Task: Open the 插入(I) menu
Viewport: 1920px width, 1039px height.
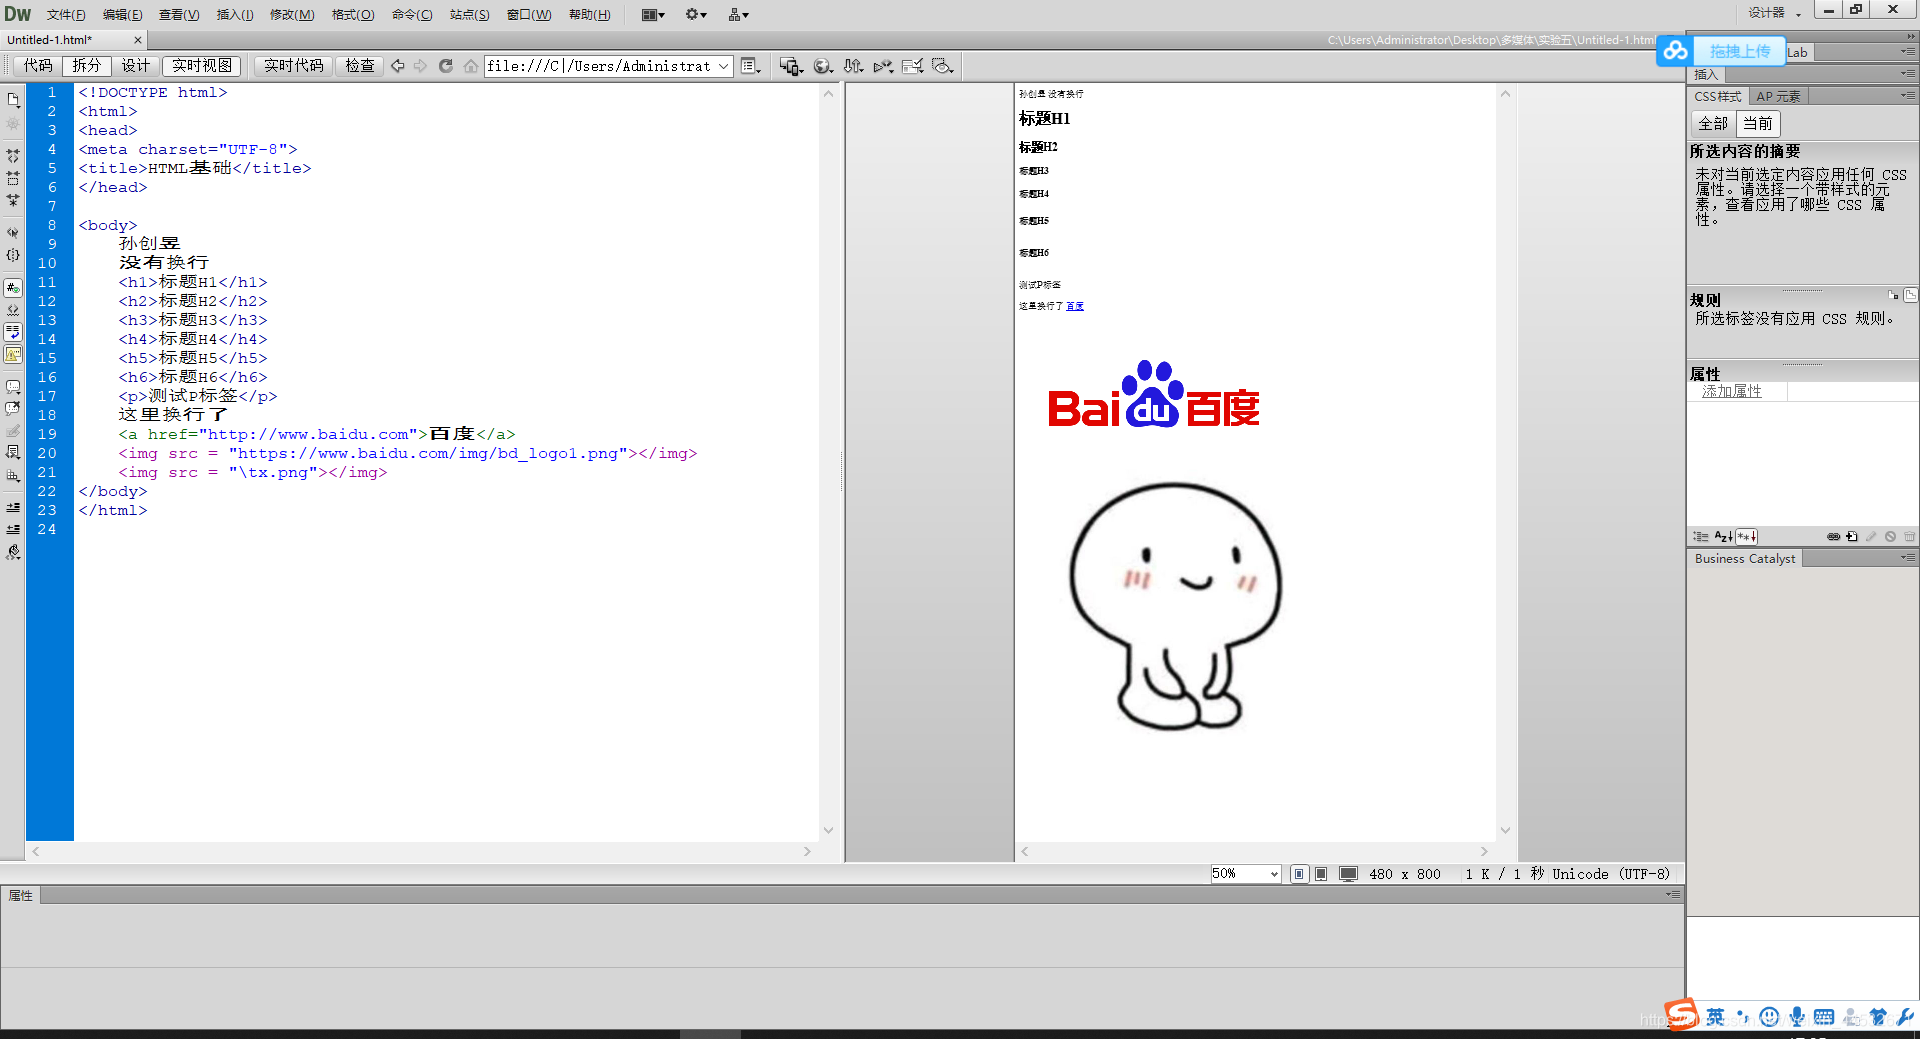Action: 235,14
